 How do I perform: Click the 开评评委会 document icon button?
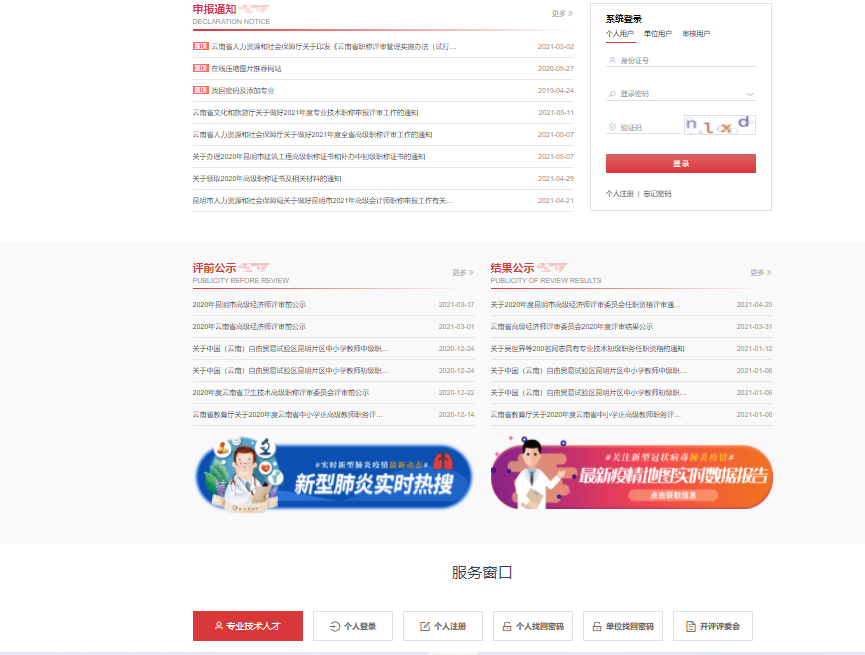pos(712,626)
